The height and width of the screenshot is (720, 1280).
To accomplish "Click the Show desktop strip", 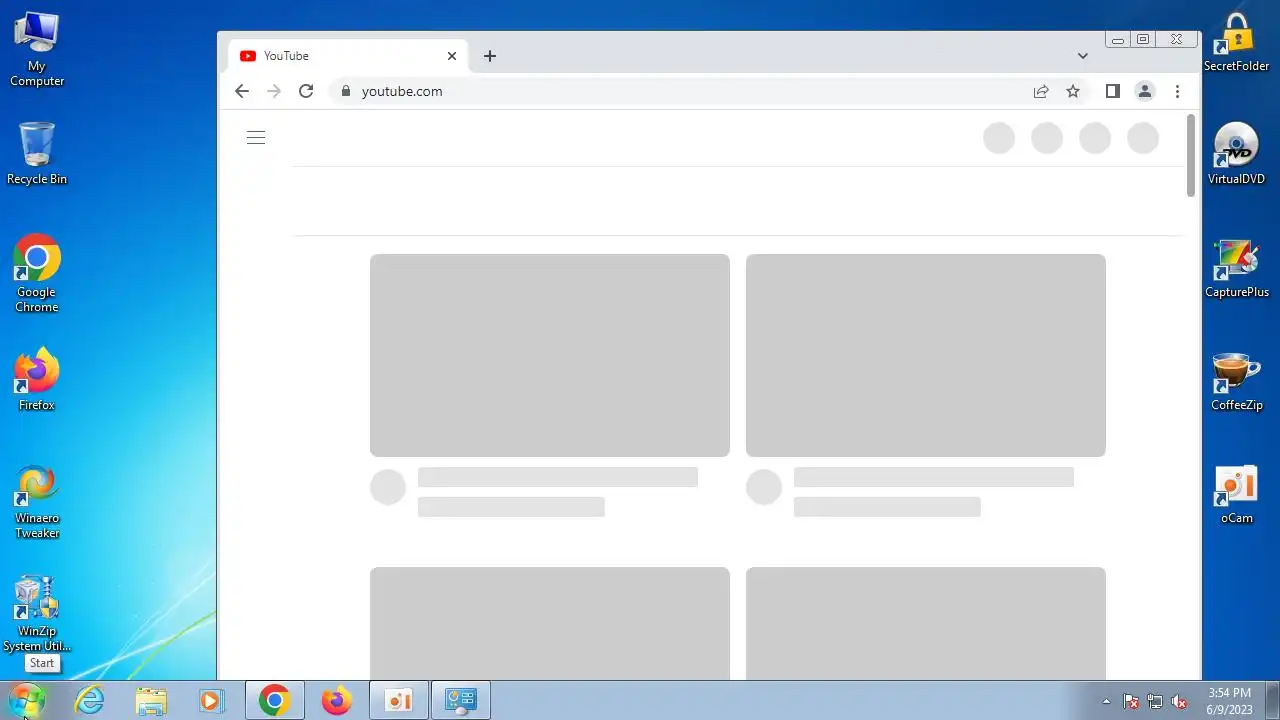I will point(1273,700).
